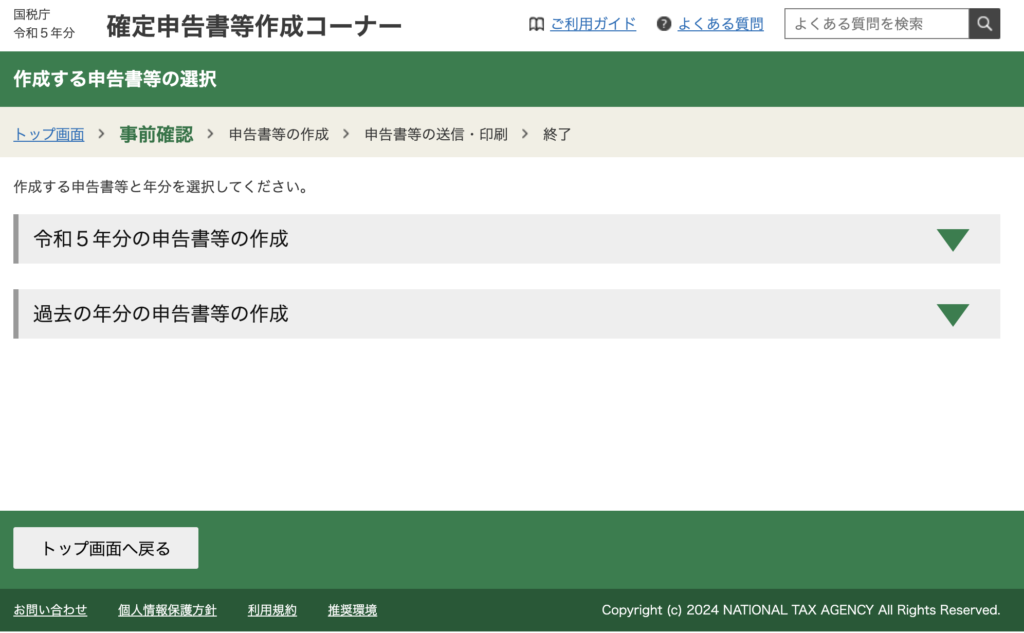The height and width of the screenshot is (633, 1024).
Task: Select the 申告書等の作成 breadcrumb step
Action: click(x=279, y=134)
